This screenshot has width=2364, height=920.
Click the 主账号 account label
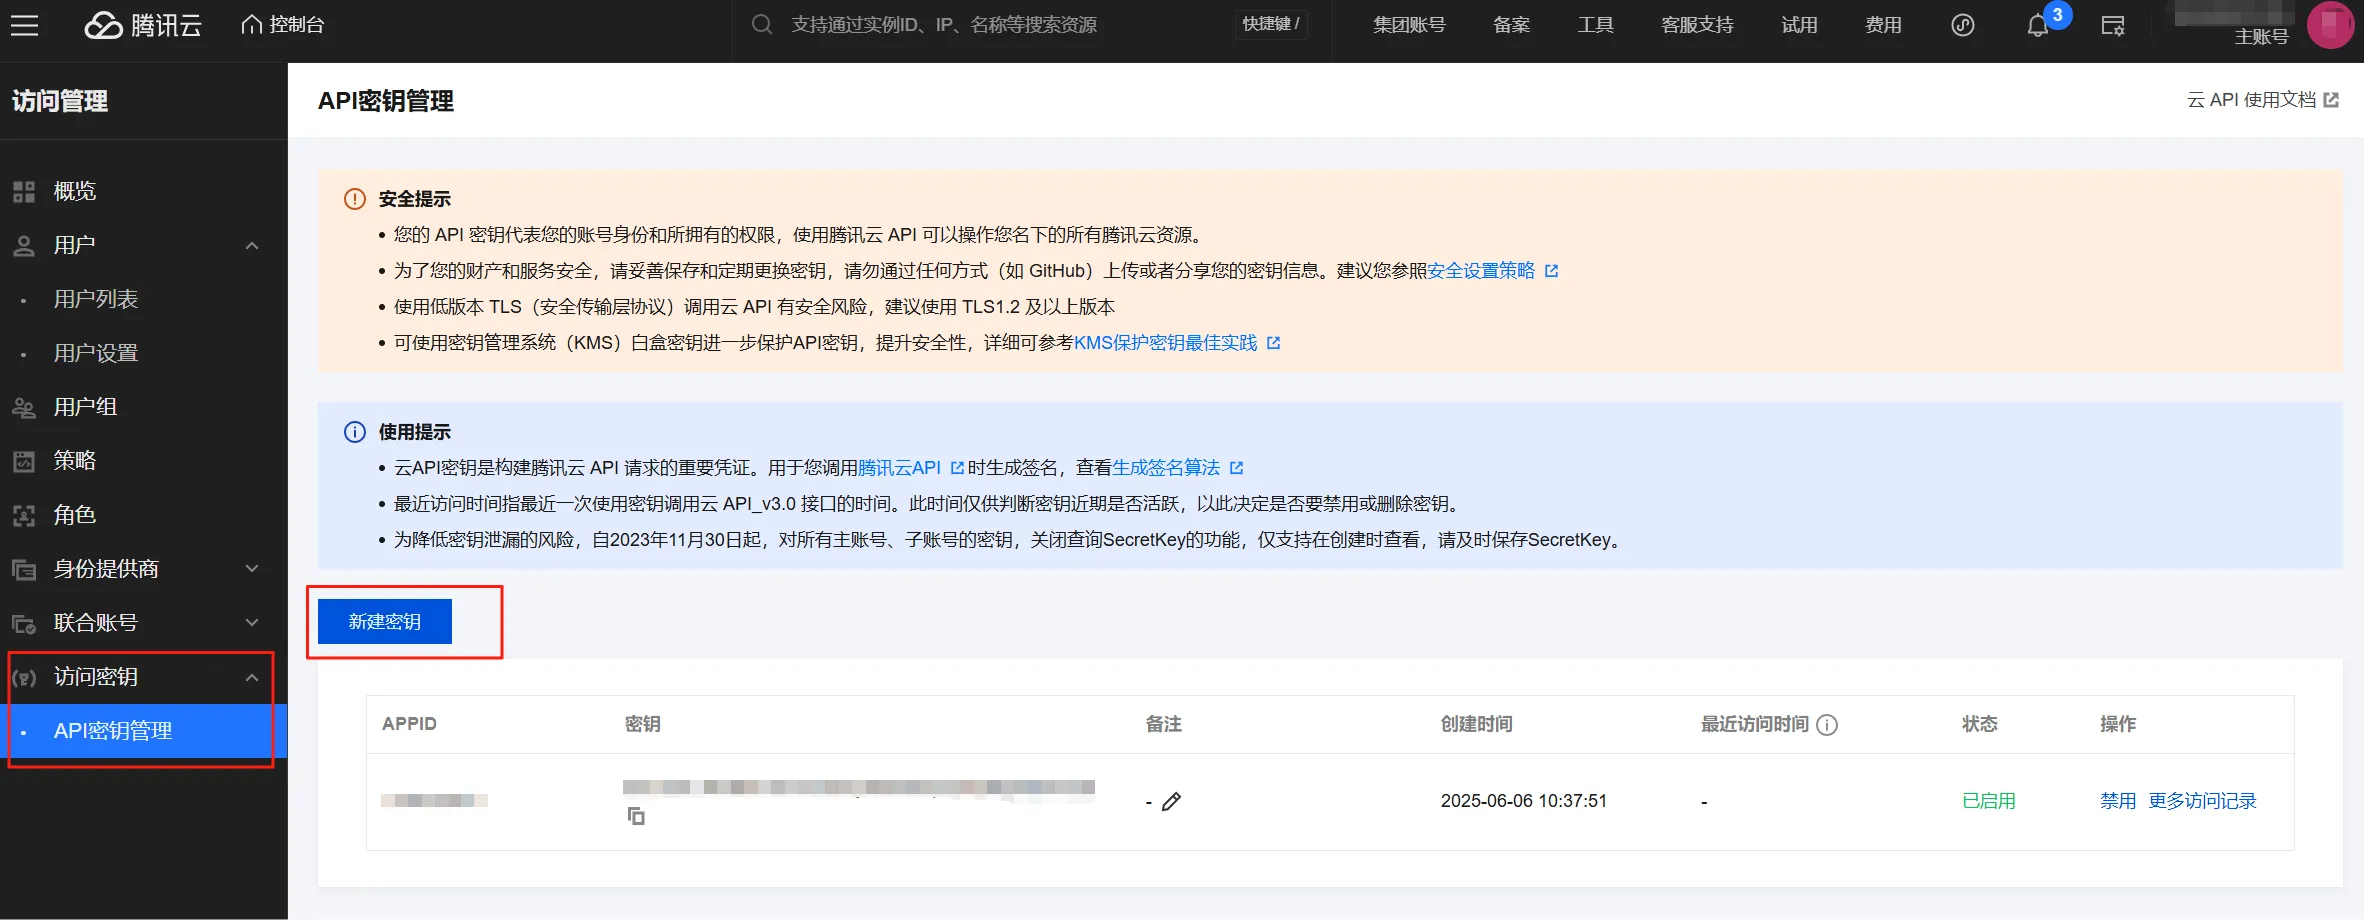click(2262, 37)
